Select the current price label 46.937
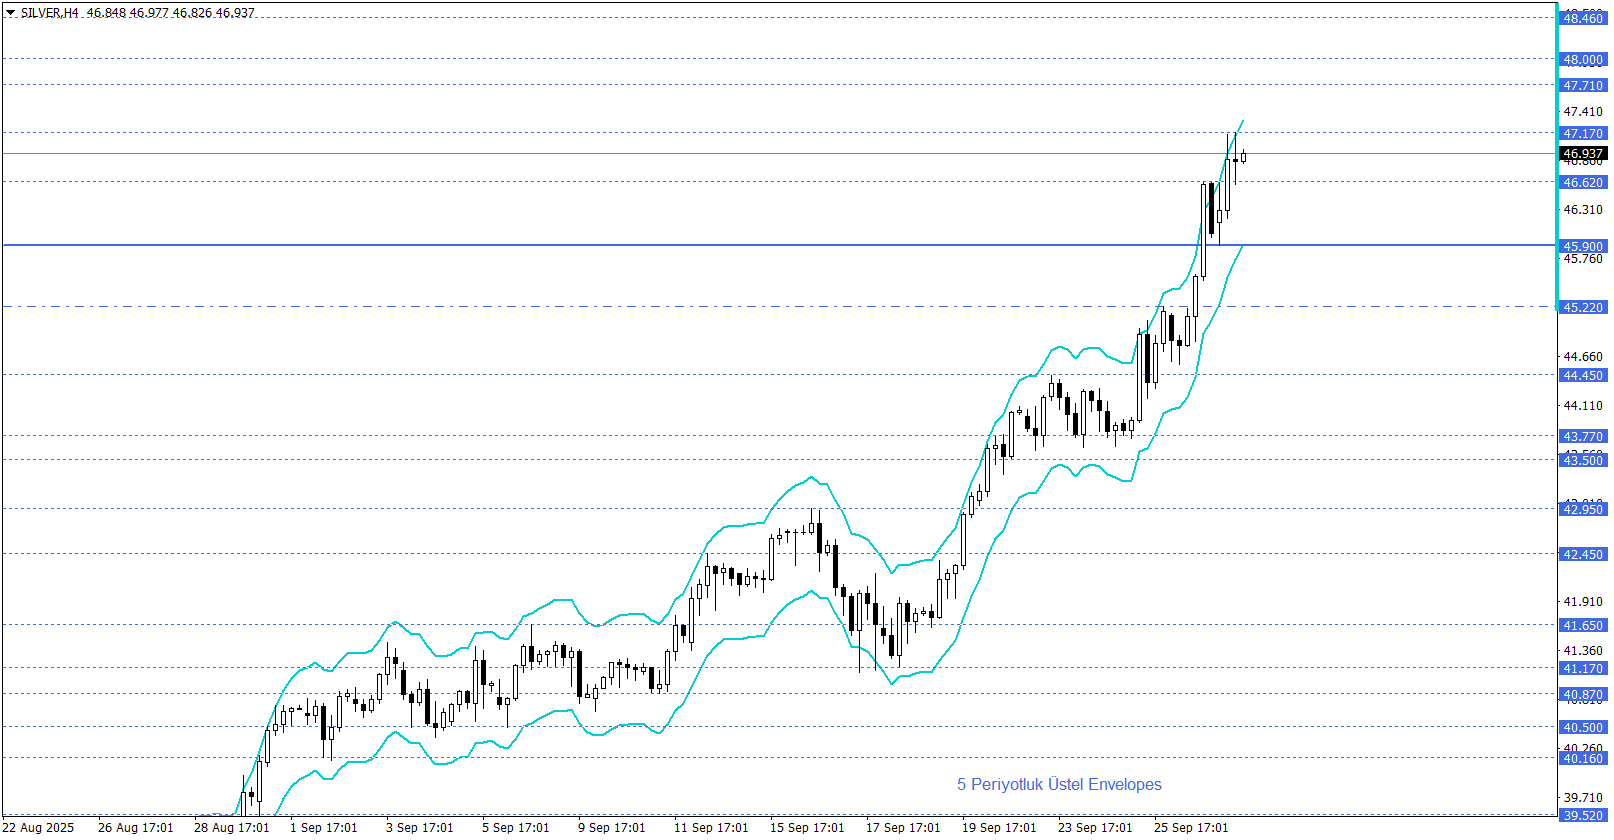Viewport: 1614px width, 840px height. [x=1583, y=154]
